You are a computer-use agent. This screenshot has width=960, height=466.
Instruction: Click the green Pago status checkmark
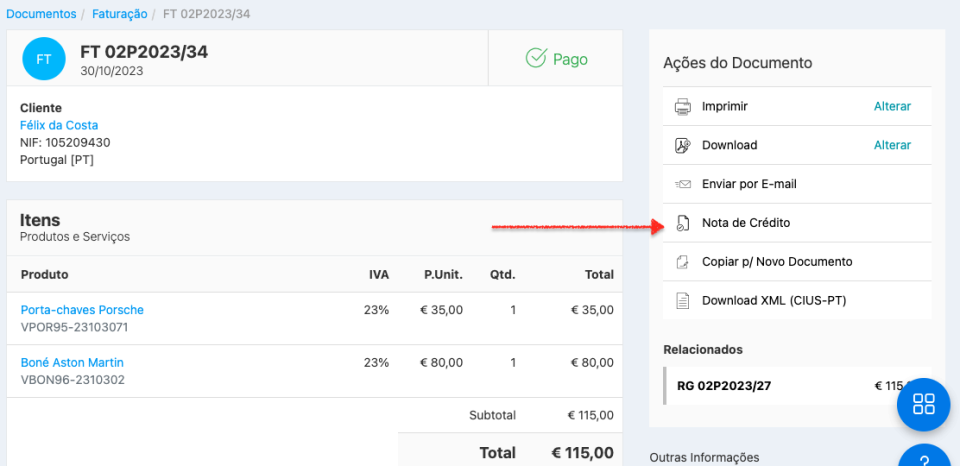[x=536, y=59]
